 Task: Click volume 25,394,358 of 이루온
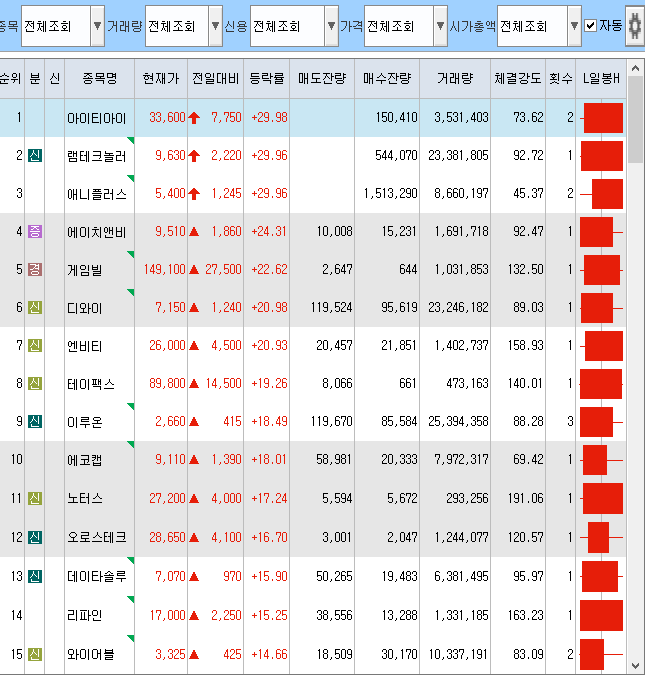tap(458, 421)
